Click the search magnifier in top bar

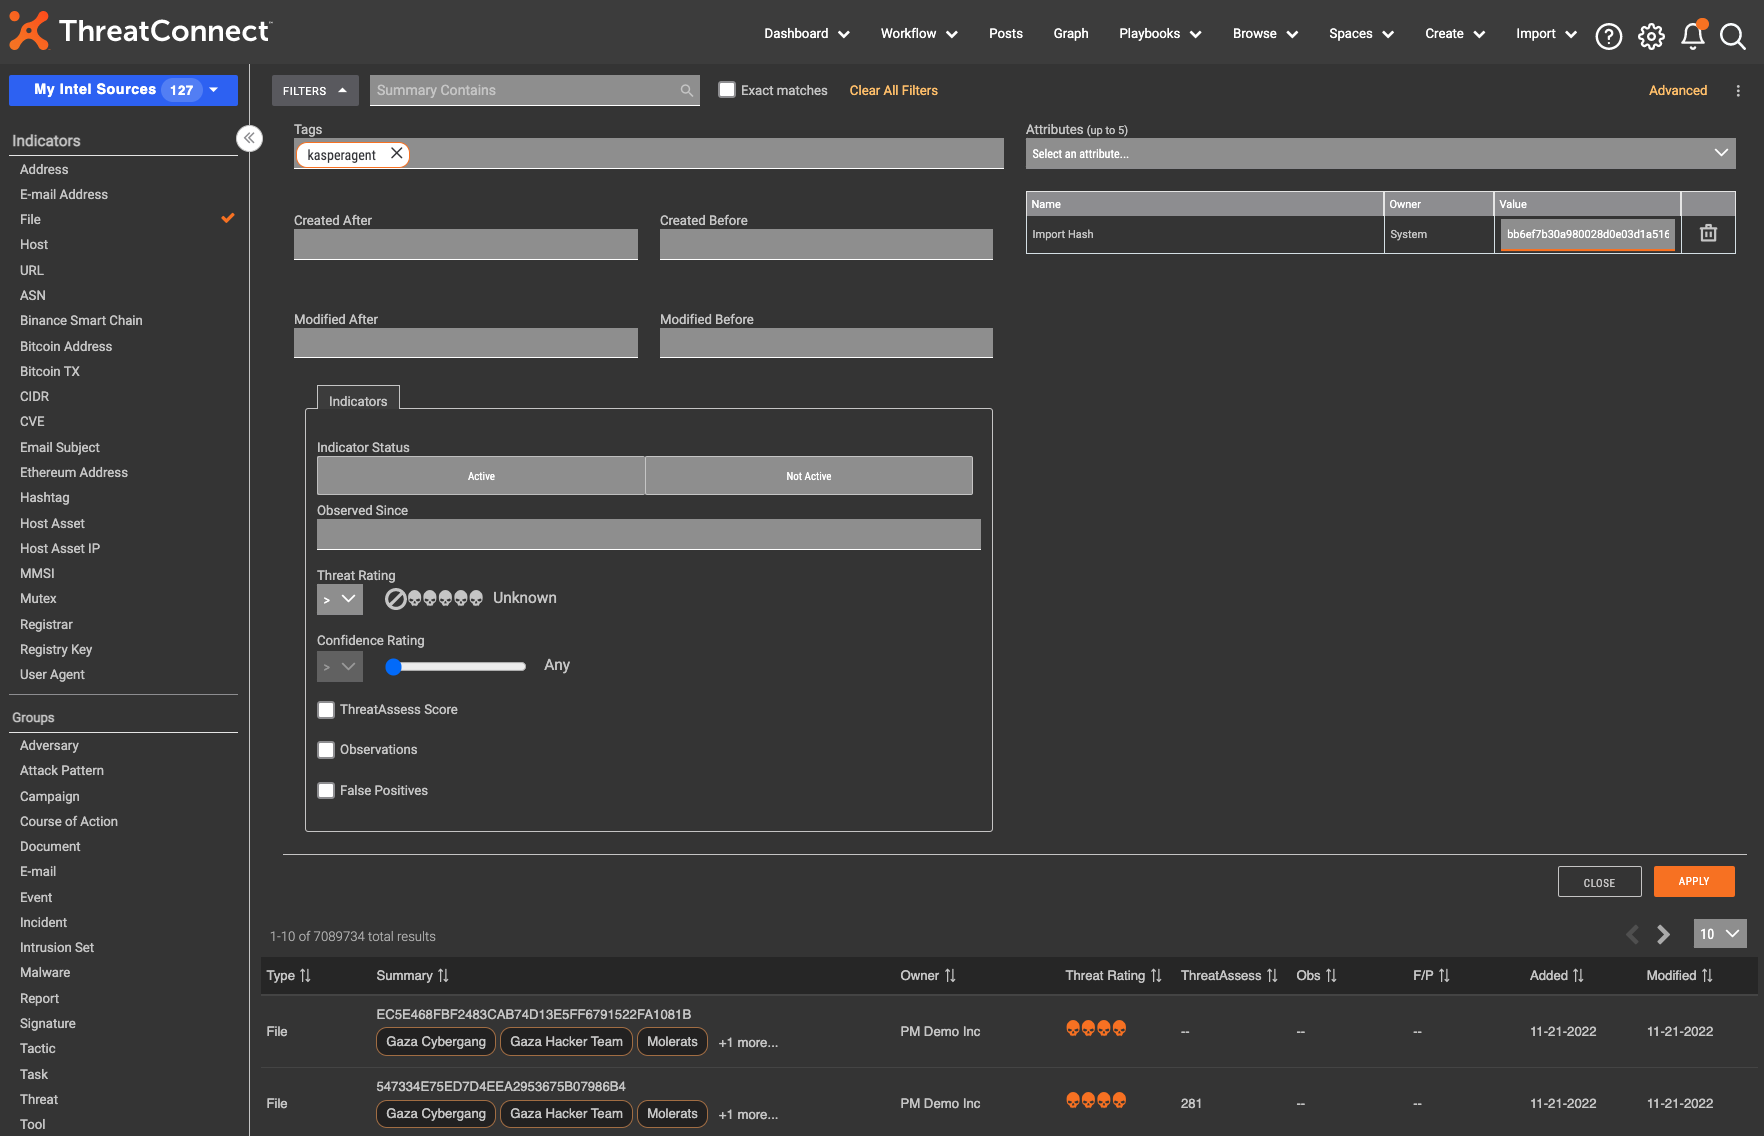coord(1733,36)
